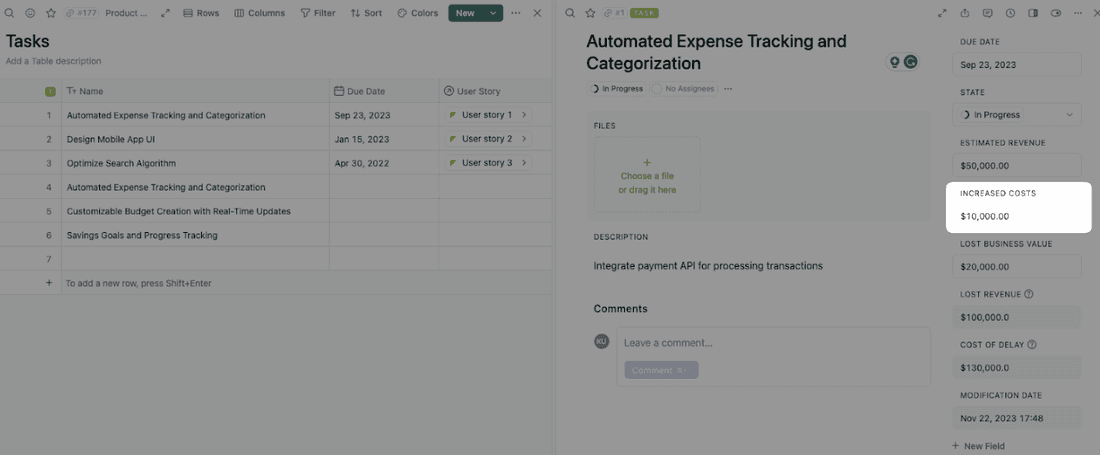Select all rows via green header checkbox

point(51,91)
